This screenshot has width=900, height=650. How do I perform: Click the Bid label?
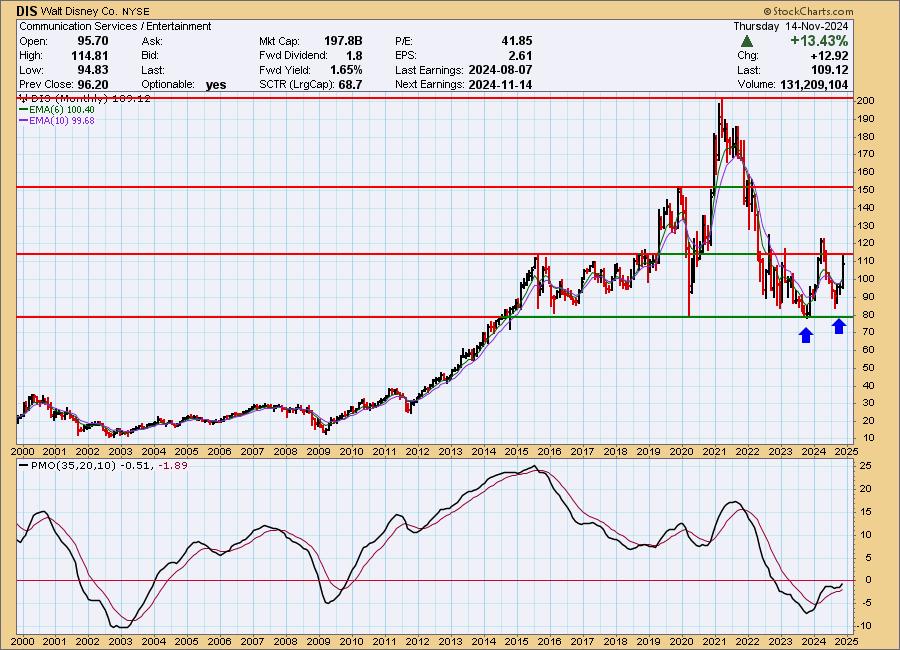pyautogui.click(x=150, y=56)
